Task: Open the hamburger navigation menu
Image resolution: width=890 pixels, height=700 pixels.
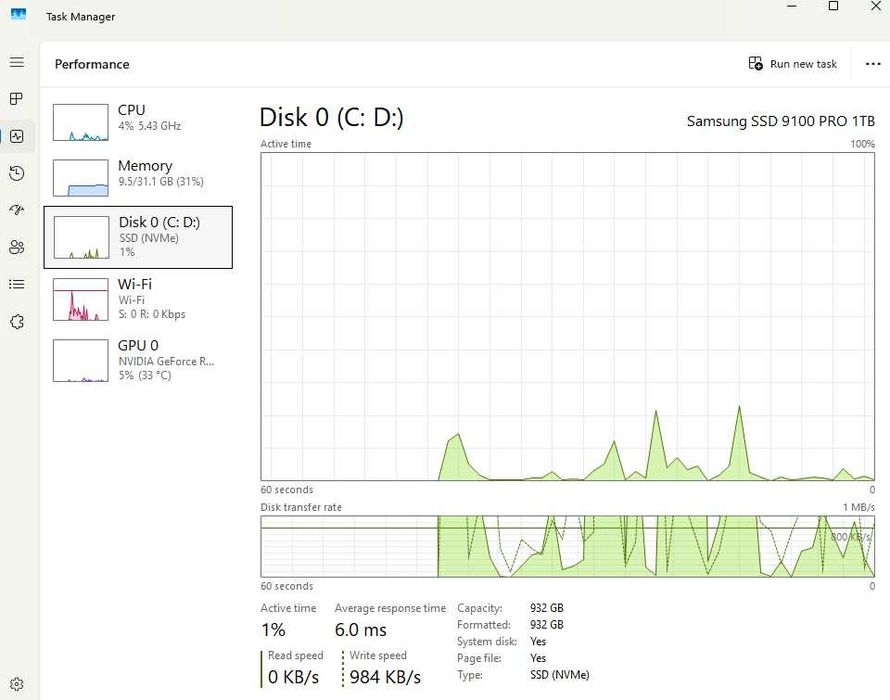Action: tap(17, 62)
